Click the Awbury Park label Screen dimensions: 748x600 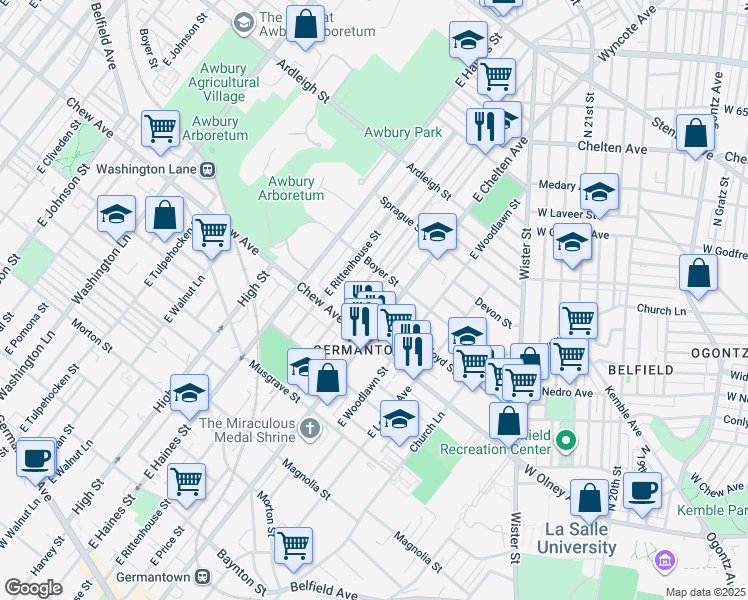click(403, 132)
